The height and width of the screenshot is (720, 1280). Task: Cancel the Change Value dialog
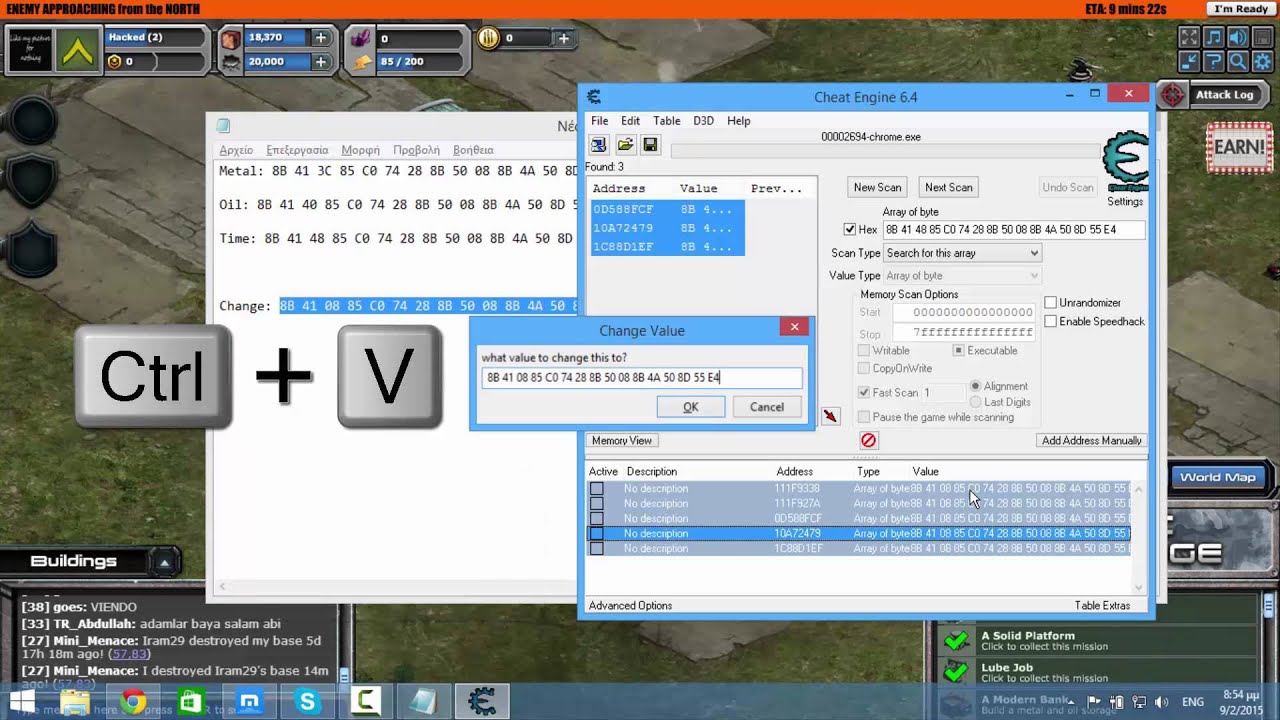click(x=767, y=407)
